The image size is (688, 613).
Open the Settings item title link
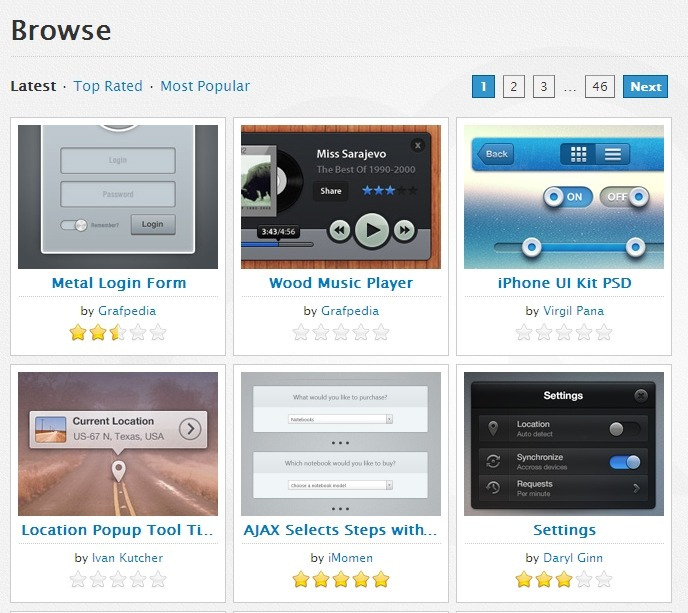point(564,530)
